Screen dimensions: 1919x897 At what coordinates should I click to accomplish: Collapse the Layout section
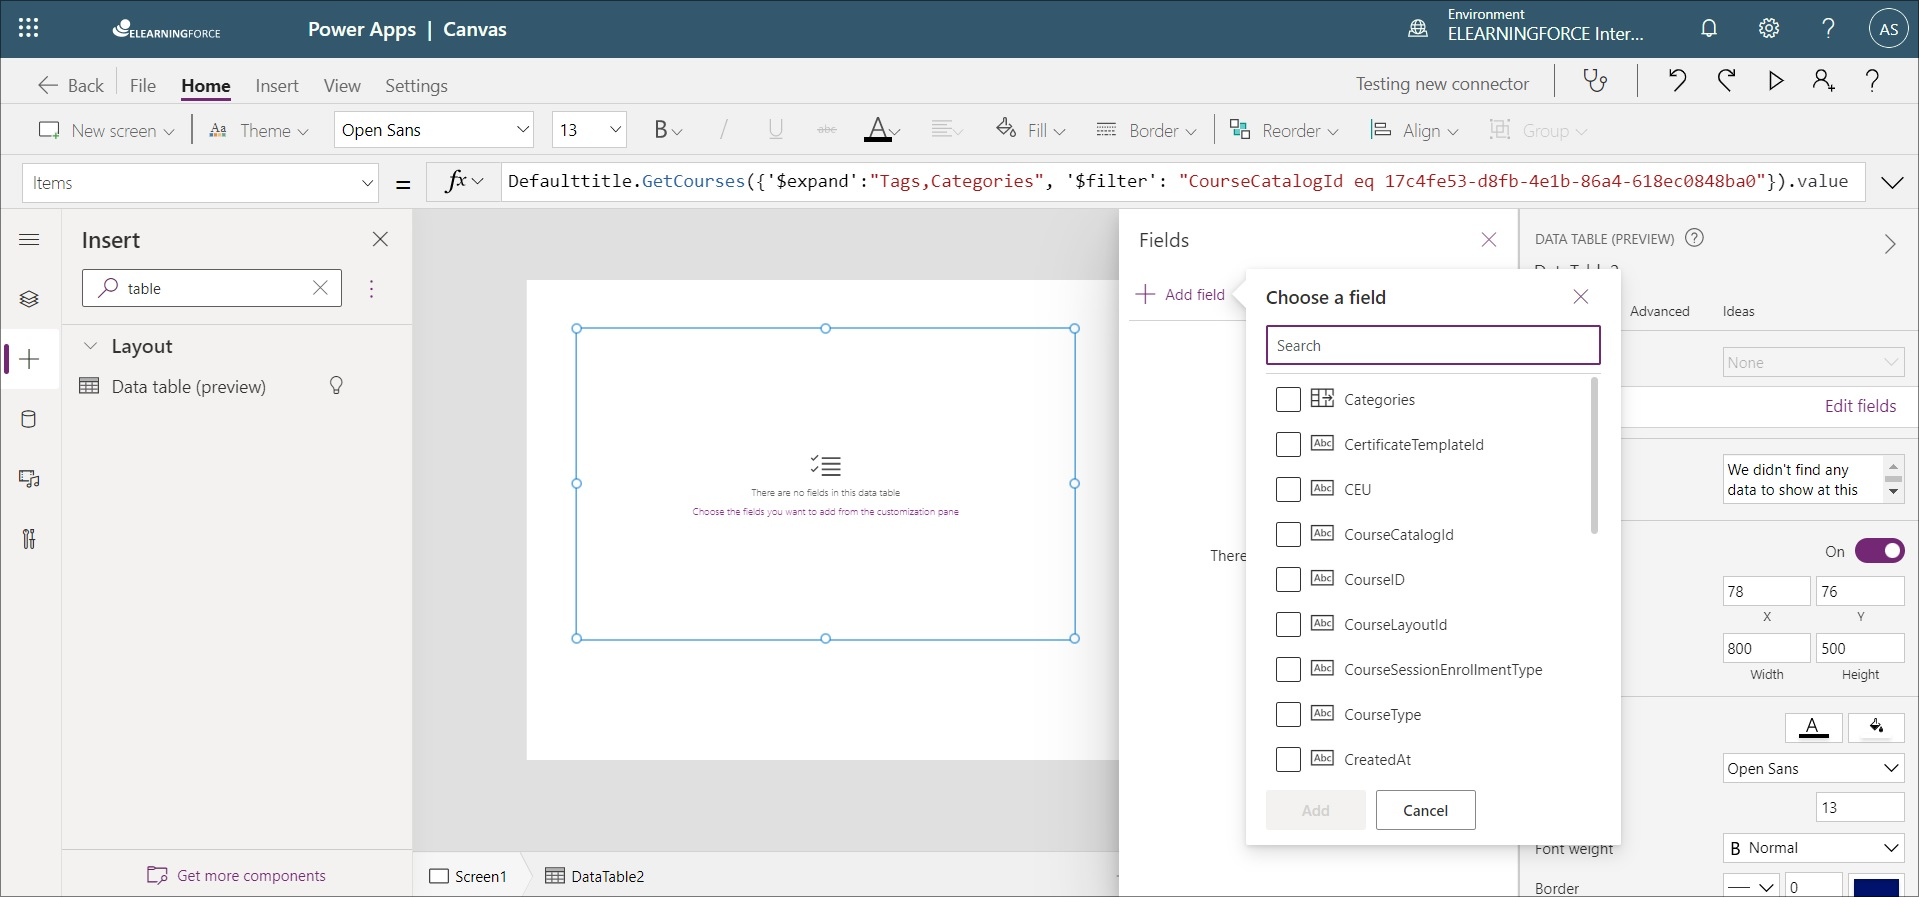coord(91,346)
